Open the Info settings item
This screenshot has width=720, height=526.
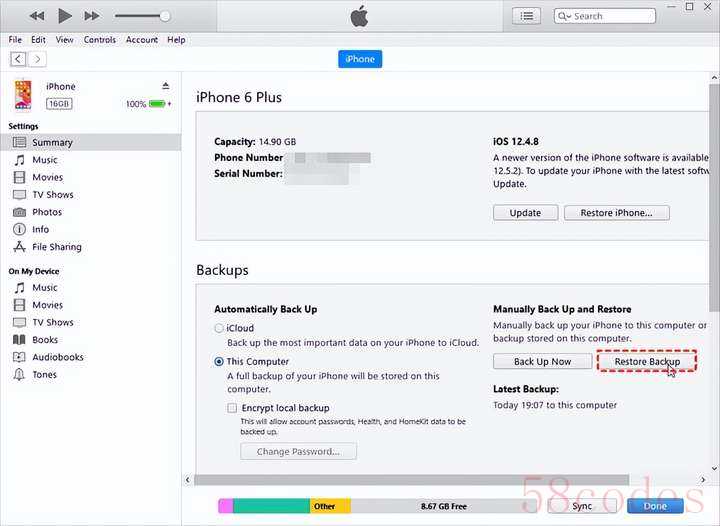point(40,229)
